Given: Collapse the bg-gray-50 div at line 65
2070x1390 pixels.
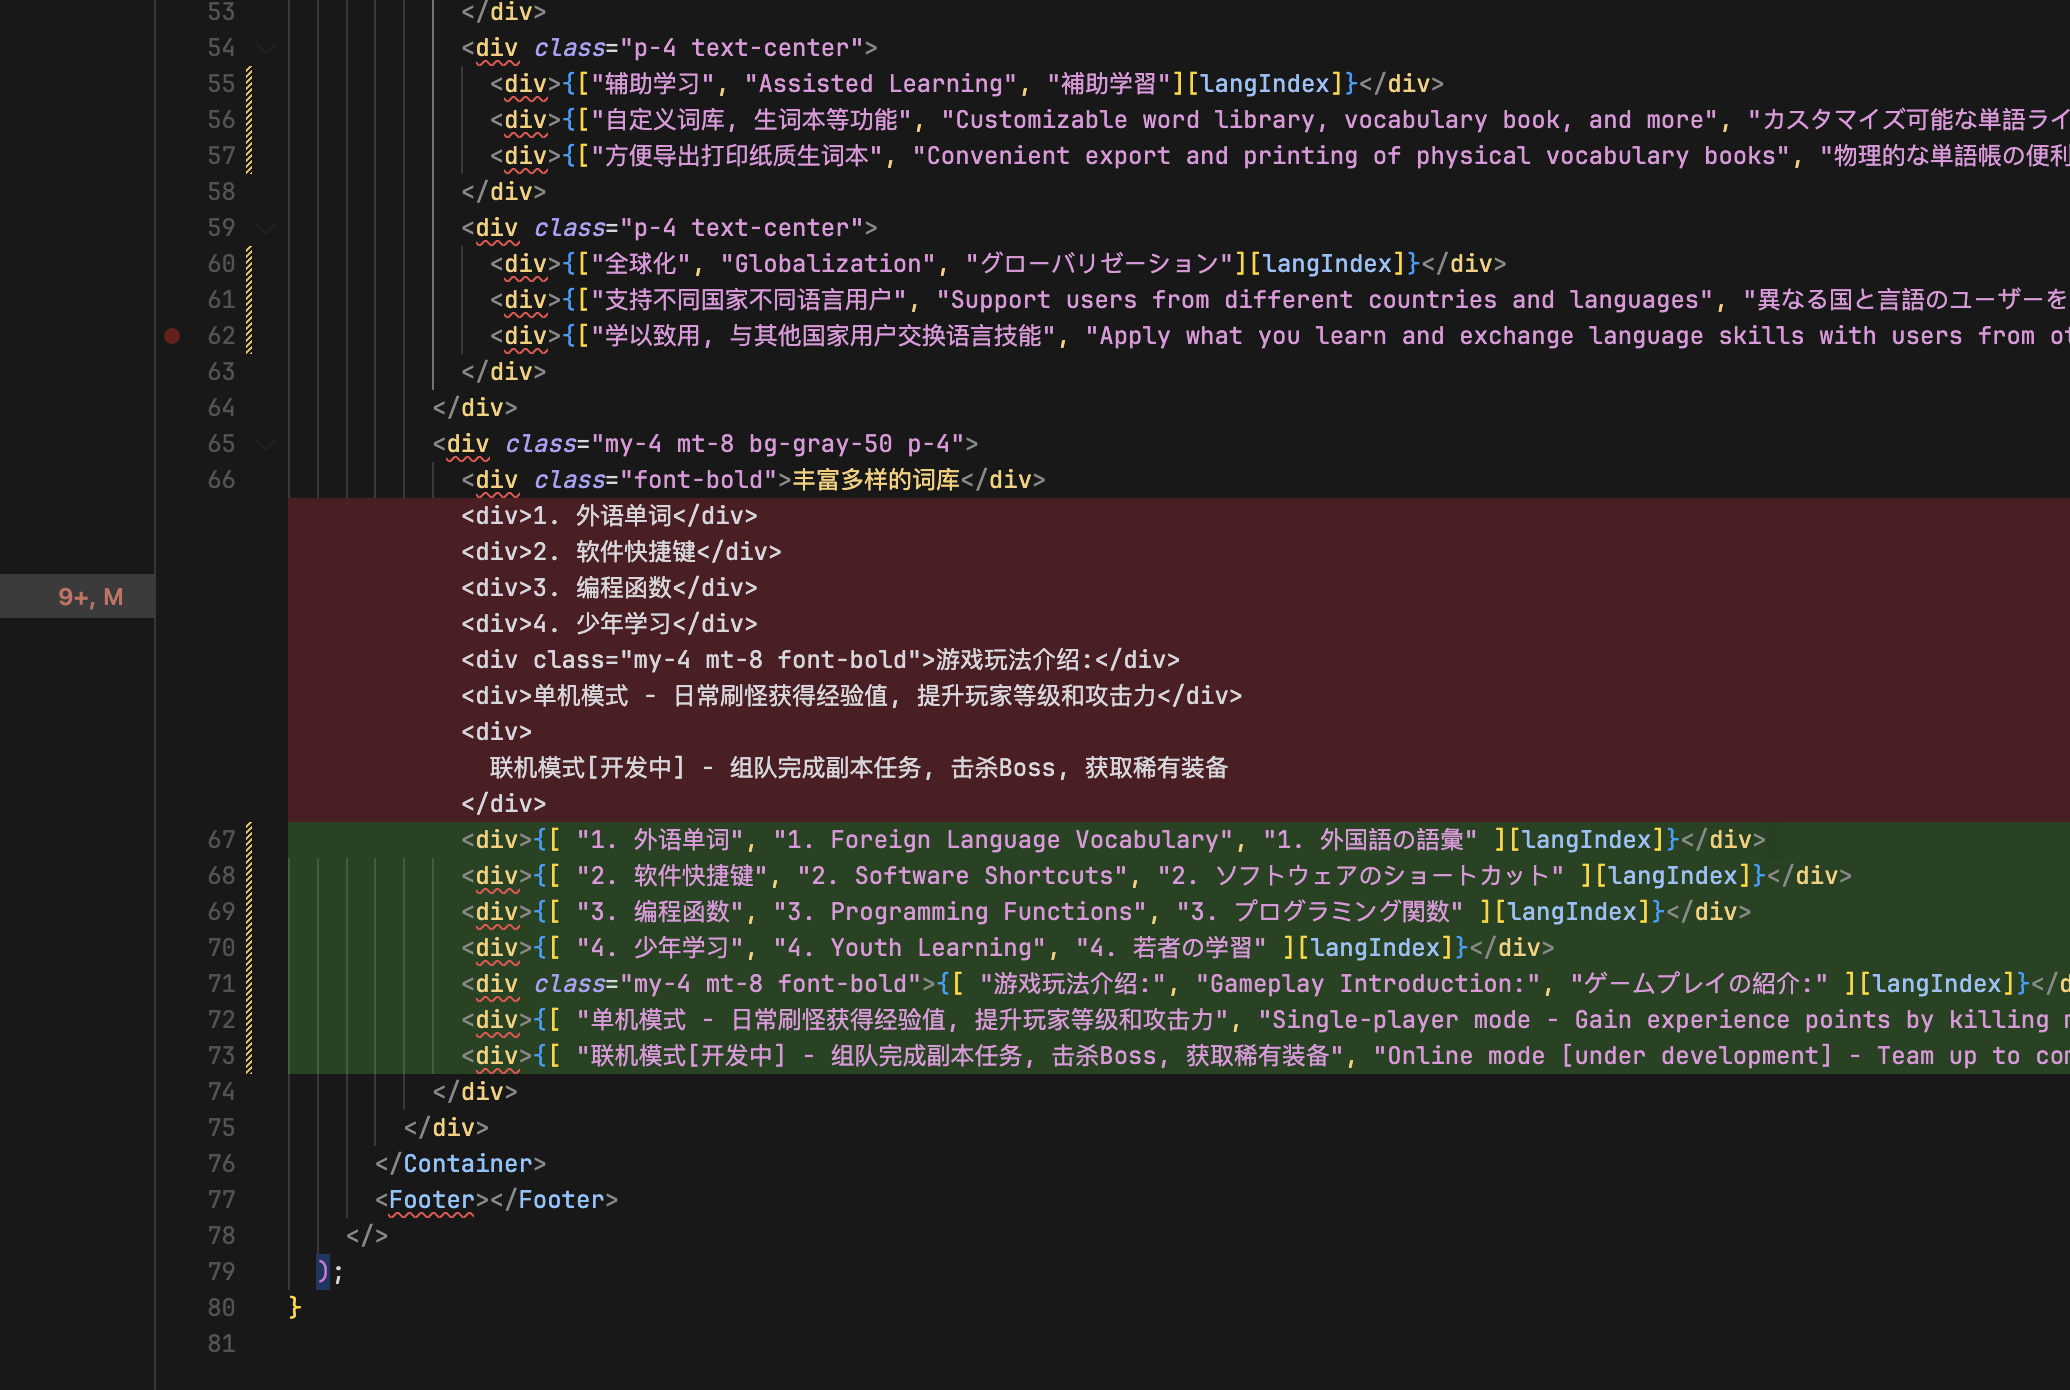Looking at the screenshot, I should pos(266,444).
